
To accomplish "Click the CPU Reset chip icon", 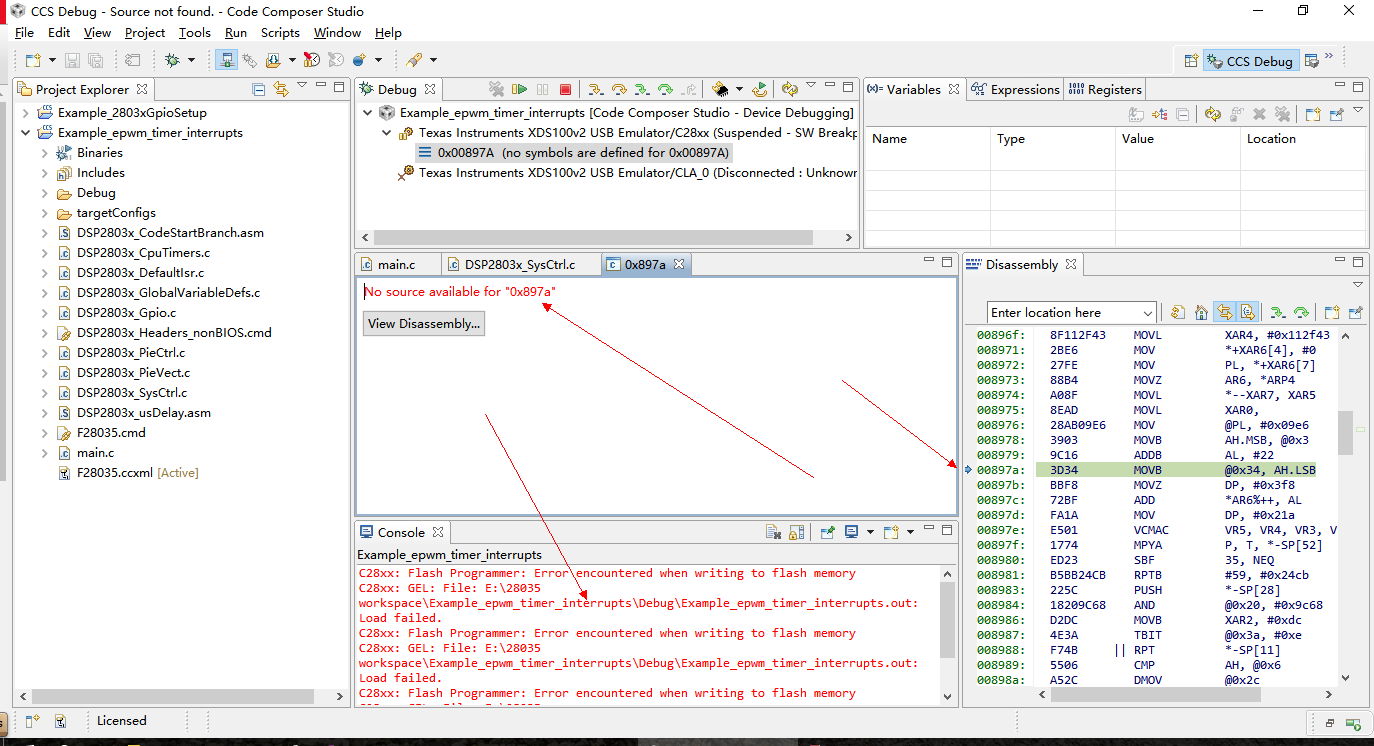I will tap(719, 89).
